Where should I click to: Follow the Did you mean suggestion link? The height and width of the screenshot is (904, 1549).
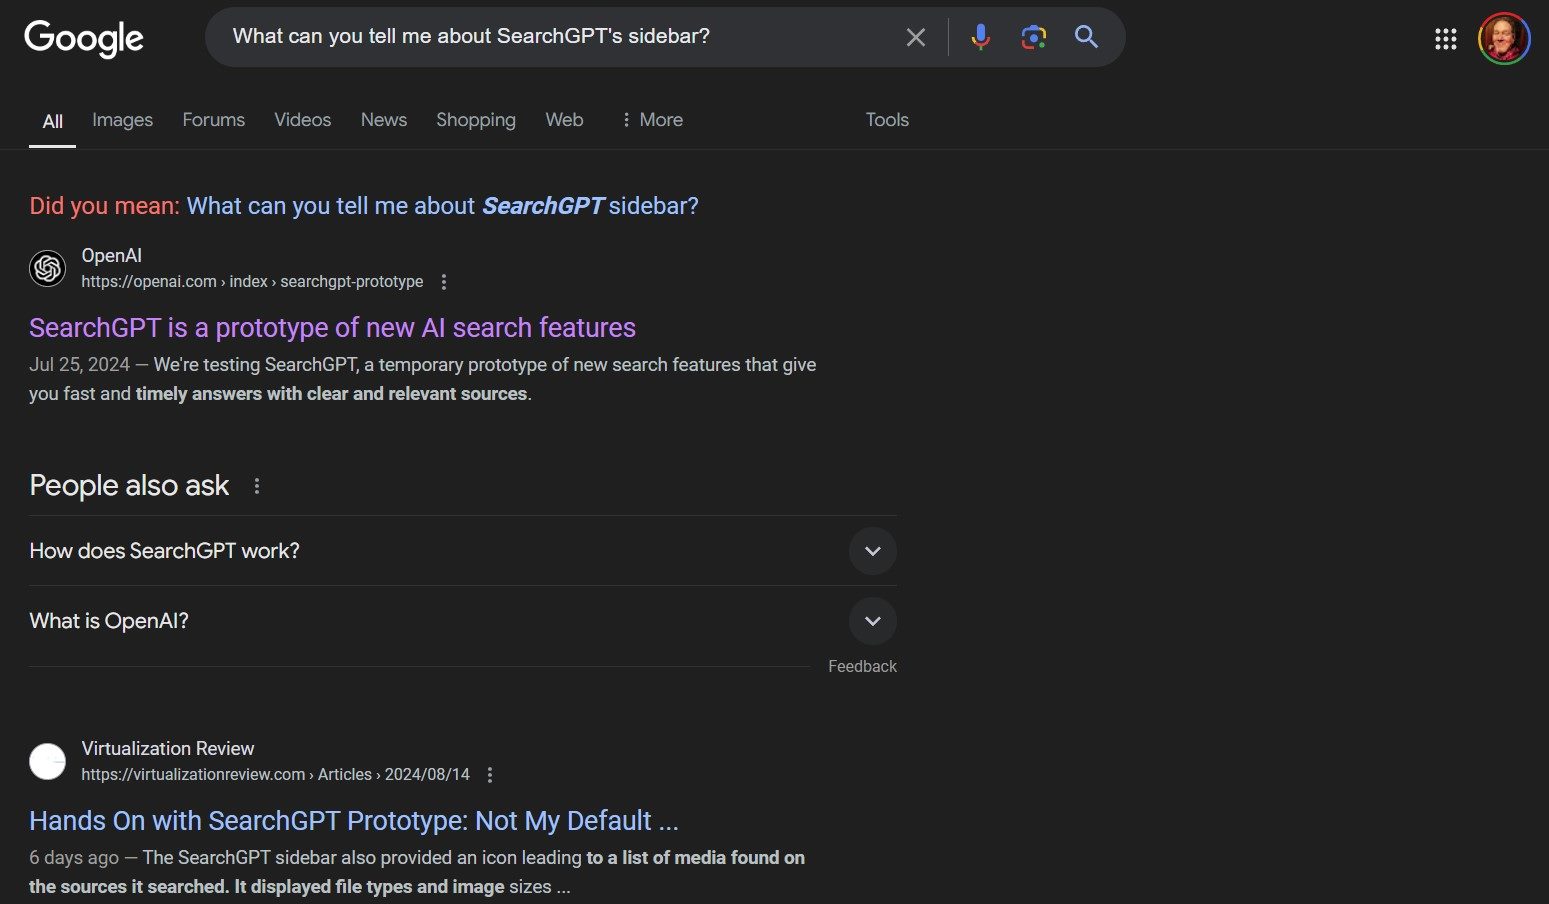click(442, 206)
